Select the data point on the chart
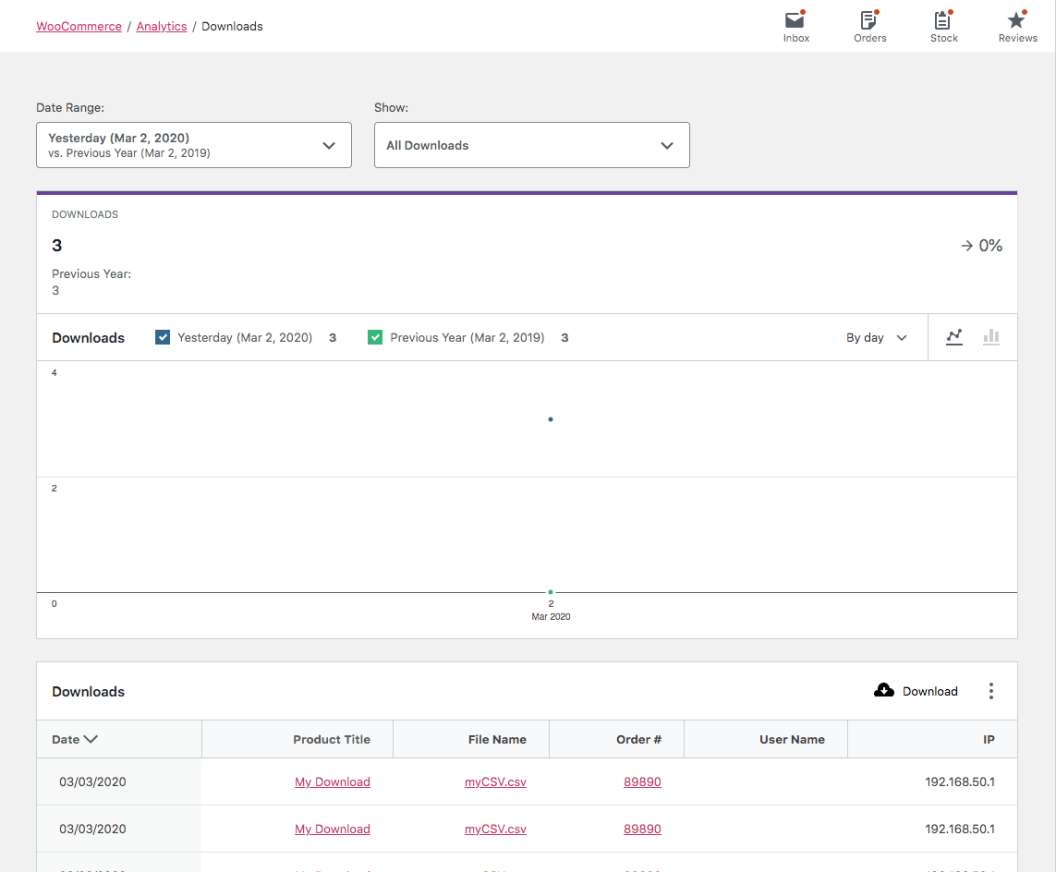 [x=550, y=419]
